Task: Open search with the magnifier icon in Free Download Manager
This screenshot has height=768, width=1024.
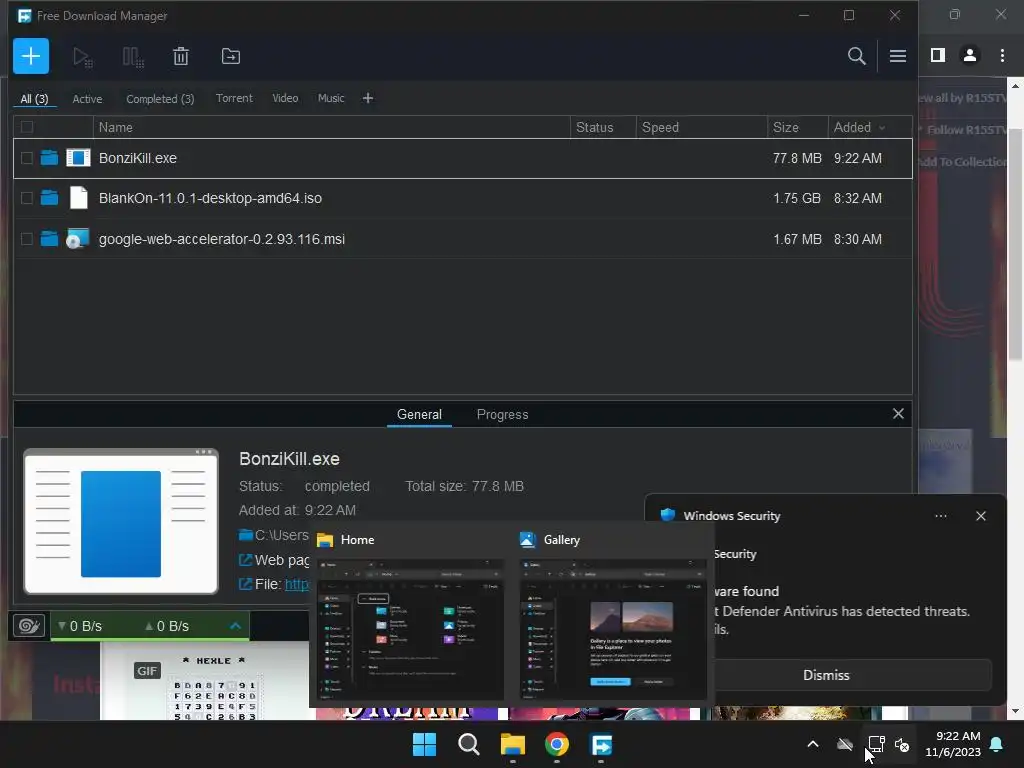Action: (x=856, y=56)
